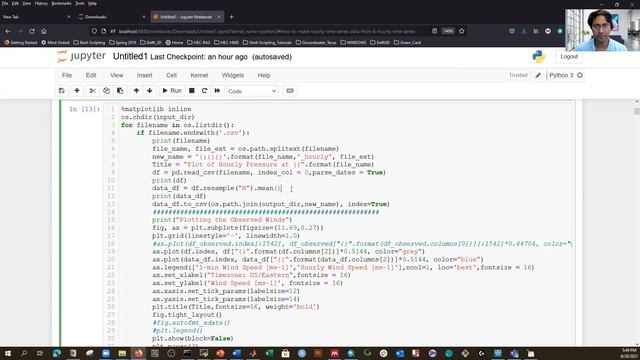
Task: Go back with the browser back arrow
Action: (8, 31)
